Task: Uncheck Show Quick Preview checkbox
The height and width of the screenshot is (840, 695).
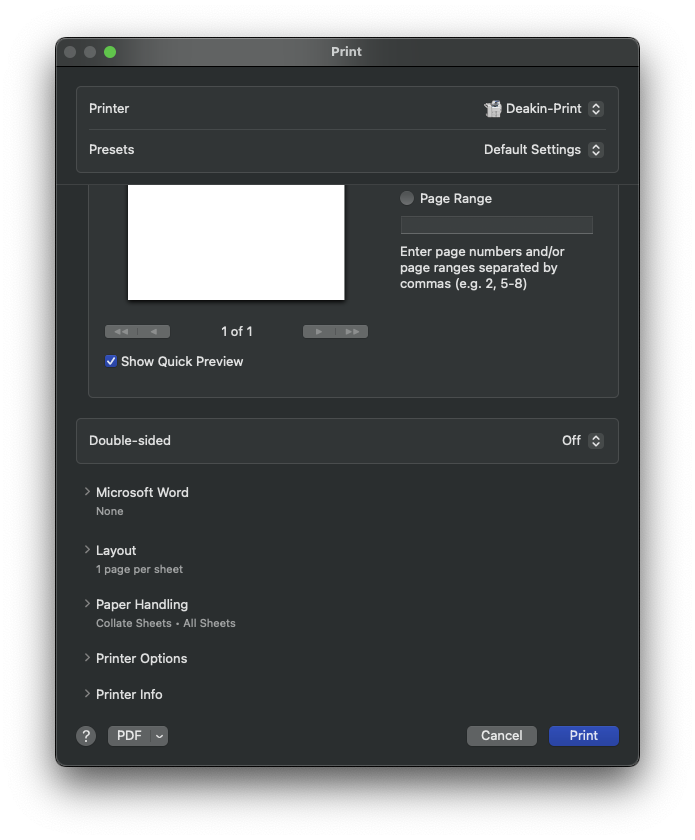Action: point(111,362)
